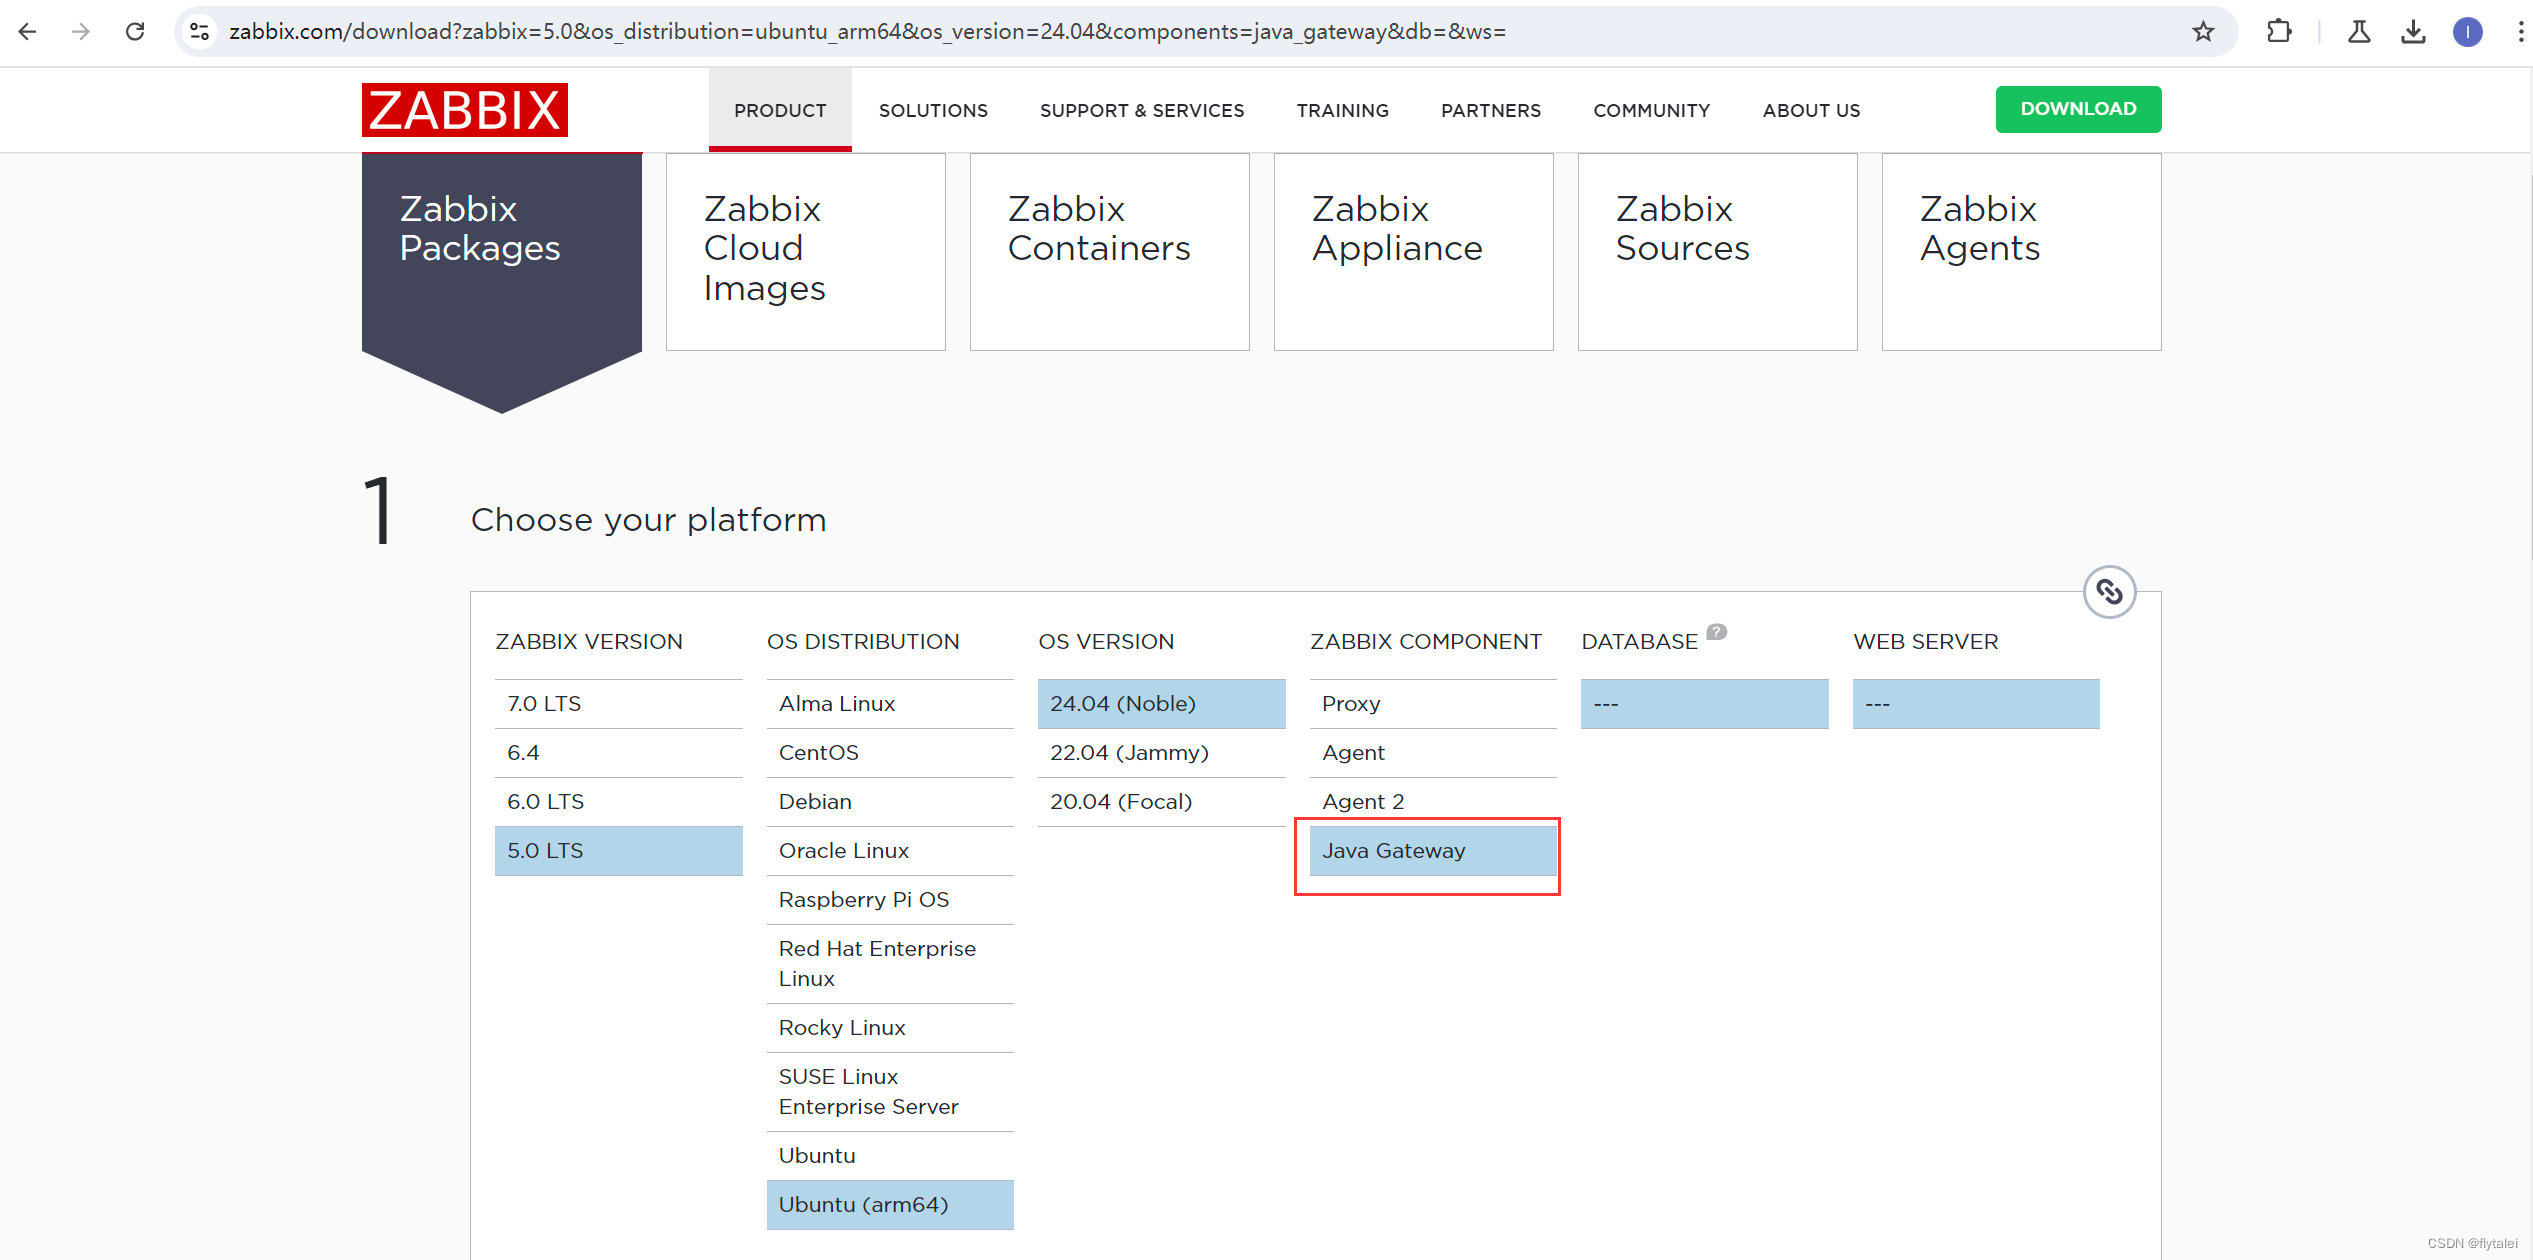This screenshot has width=2533, height=1260.
Task: Click the copy link icon on platform selector
Action: pyautogui.click(x=2111, y=590)
